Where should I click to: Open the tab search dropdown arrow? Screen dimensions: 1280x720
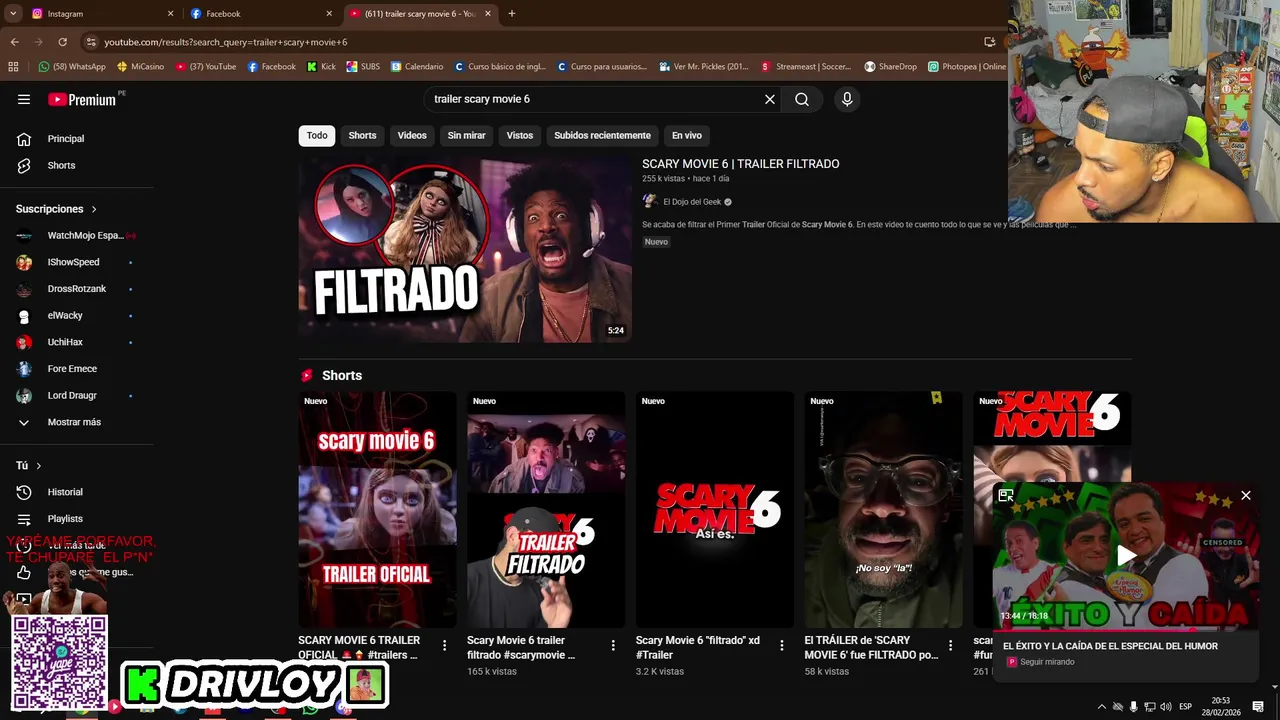pyautogui.click(x=13, y=14)
